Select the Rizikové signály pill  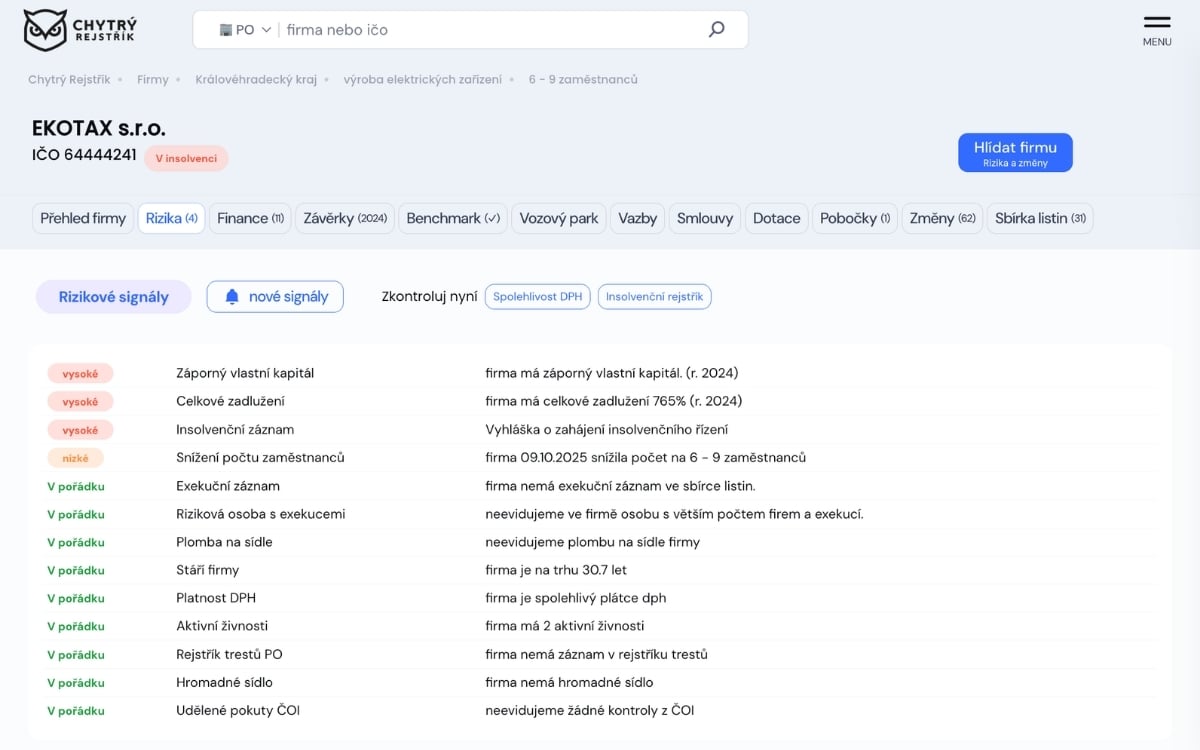114,297
